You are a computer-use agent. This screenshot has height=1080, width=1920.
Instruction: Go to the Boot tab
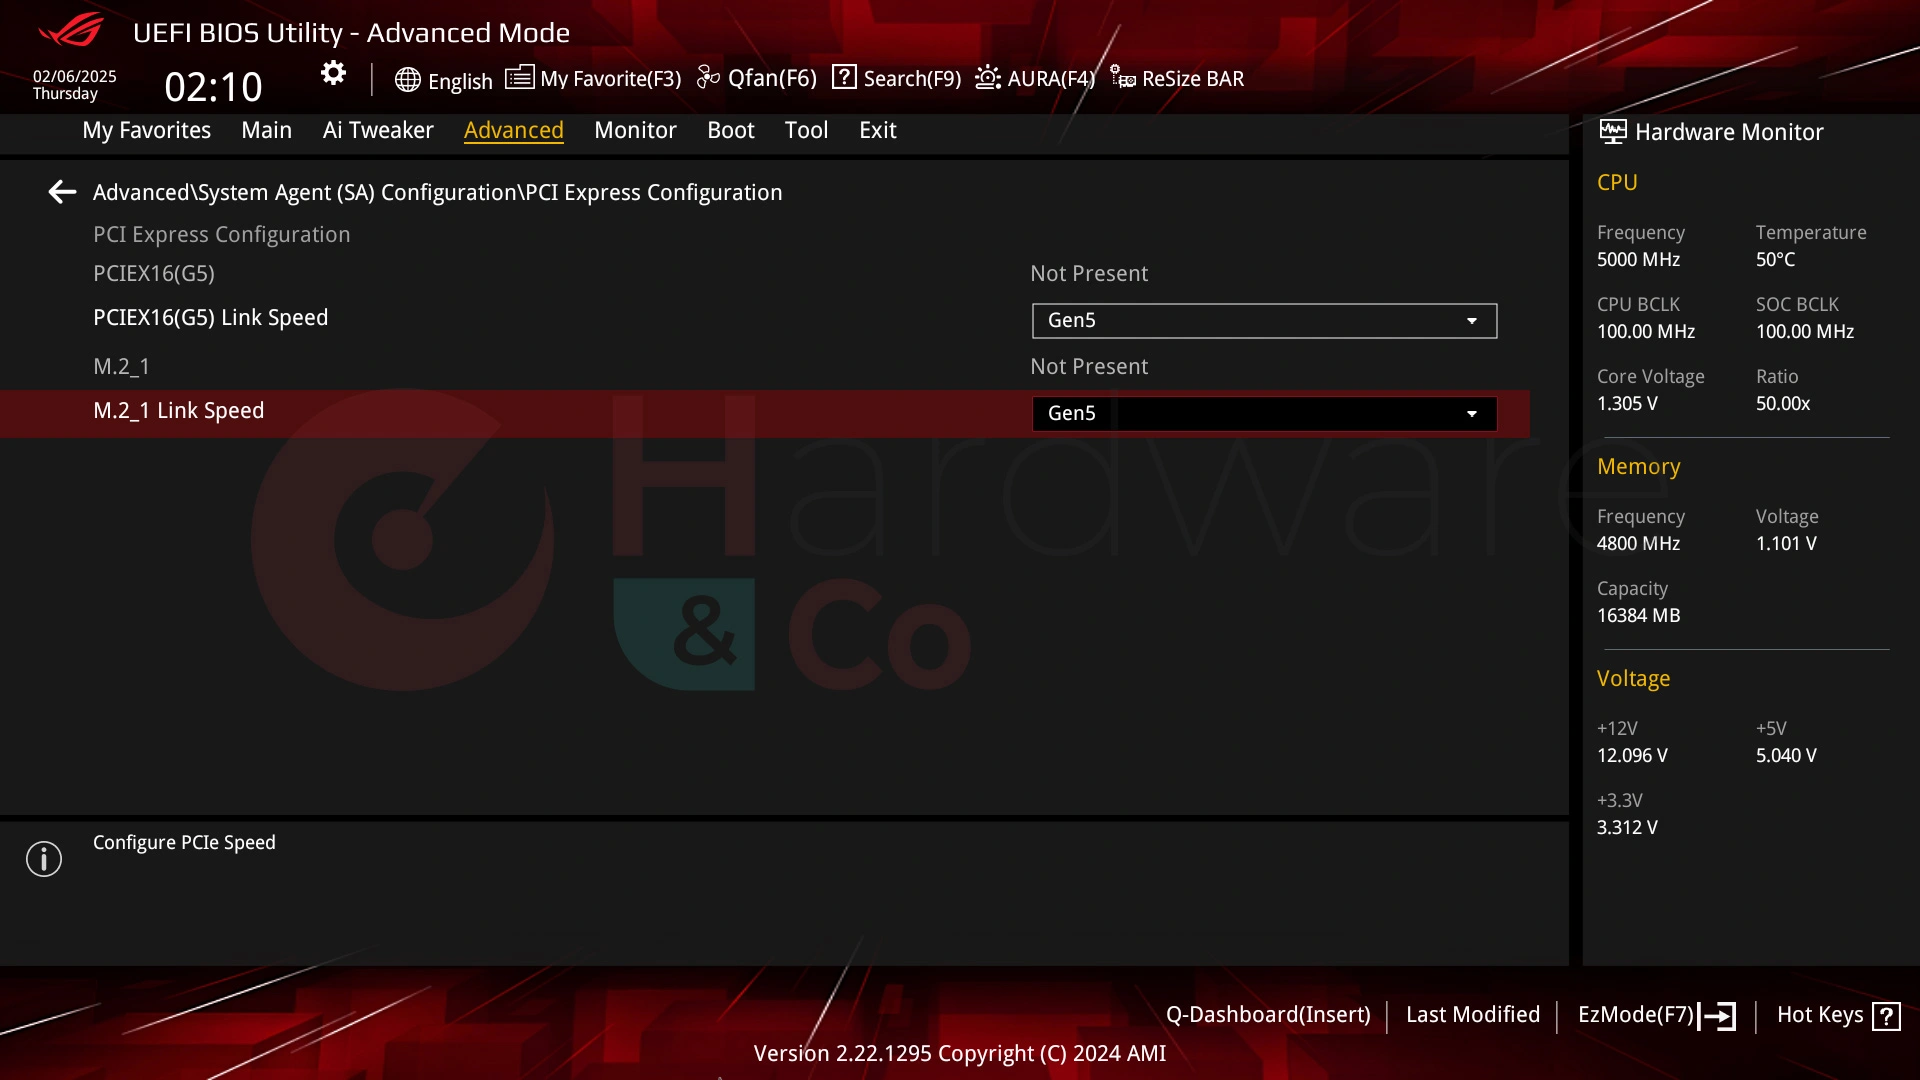pos(730,130)
